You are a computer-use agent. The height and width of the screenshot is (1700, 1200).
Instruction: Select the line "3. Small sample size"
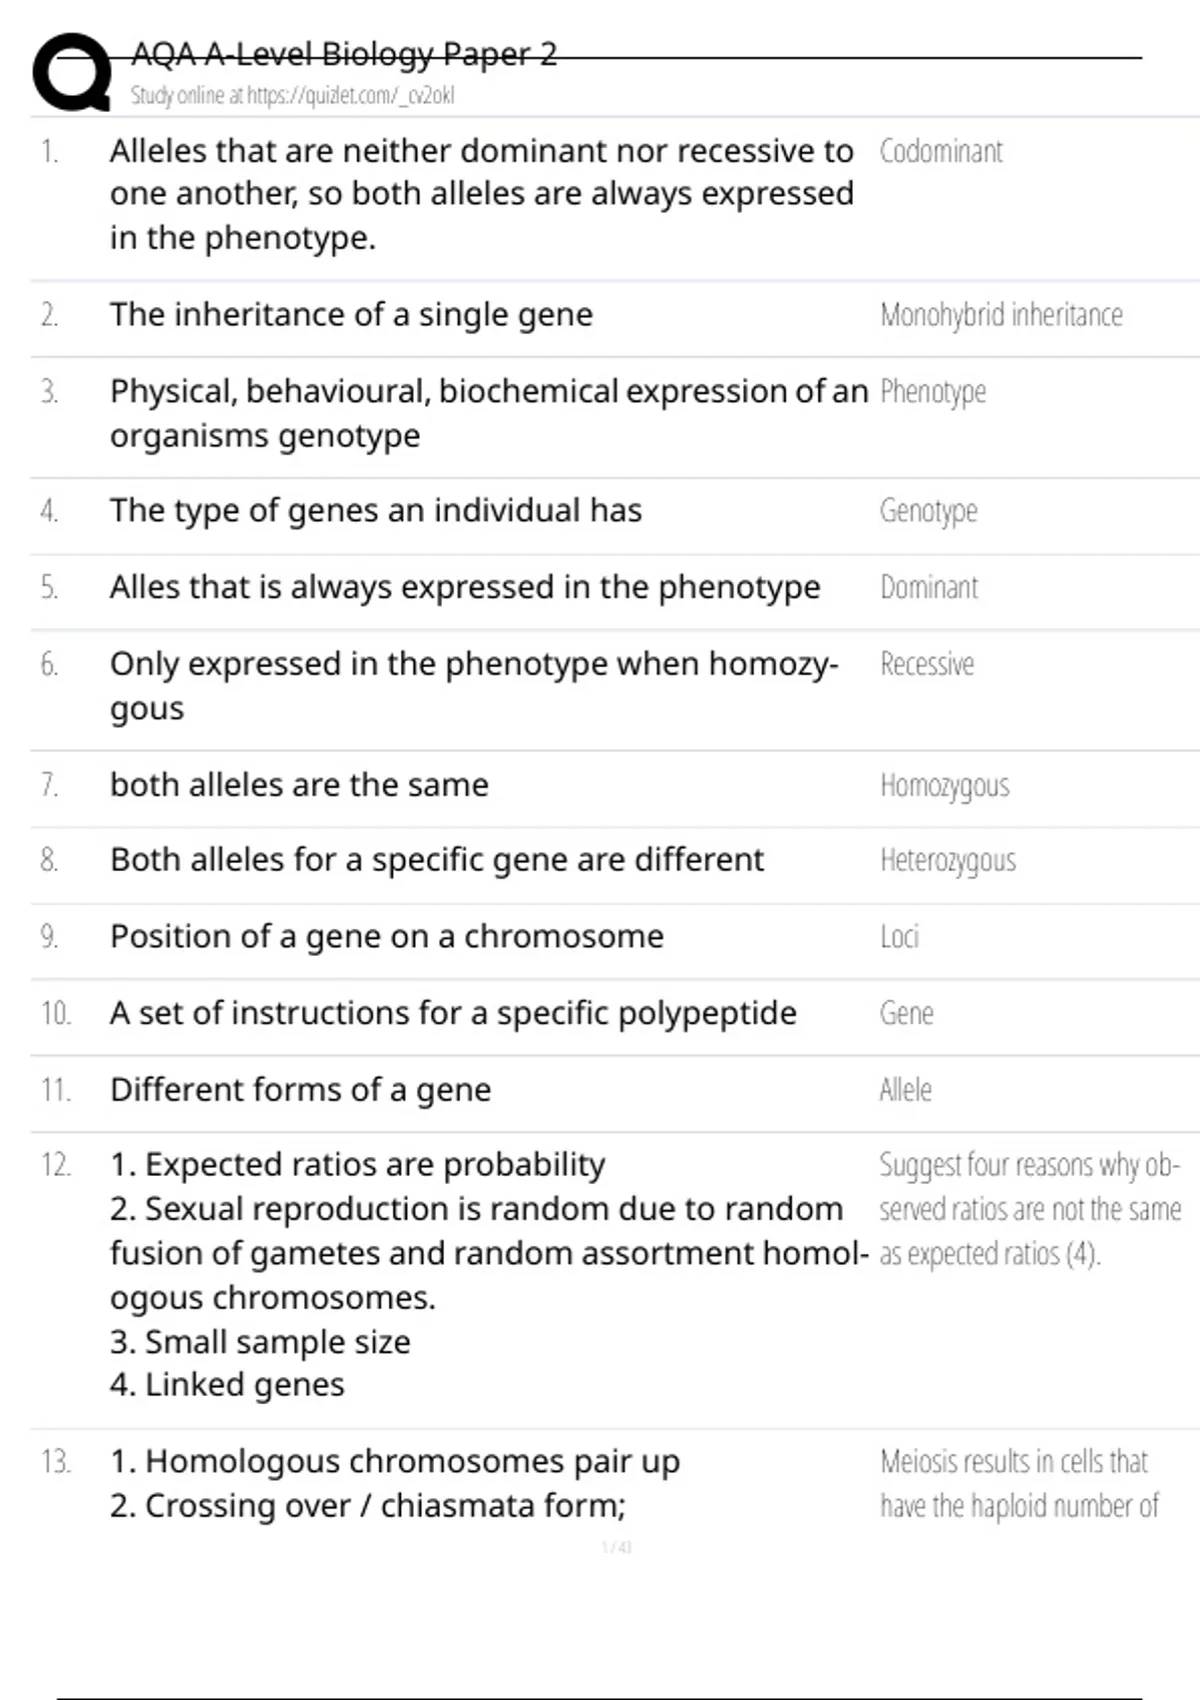point(260,1342)
